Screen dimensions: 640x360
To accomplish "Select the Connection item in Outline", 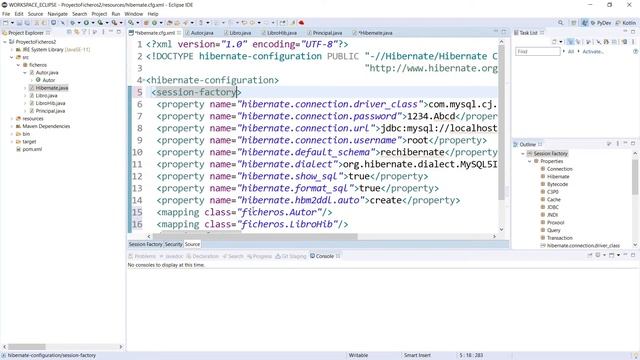I will tap(559, 169).
